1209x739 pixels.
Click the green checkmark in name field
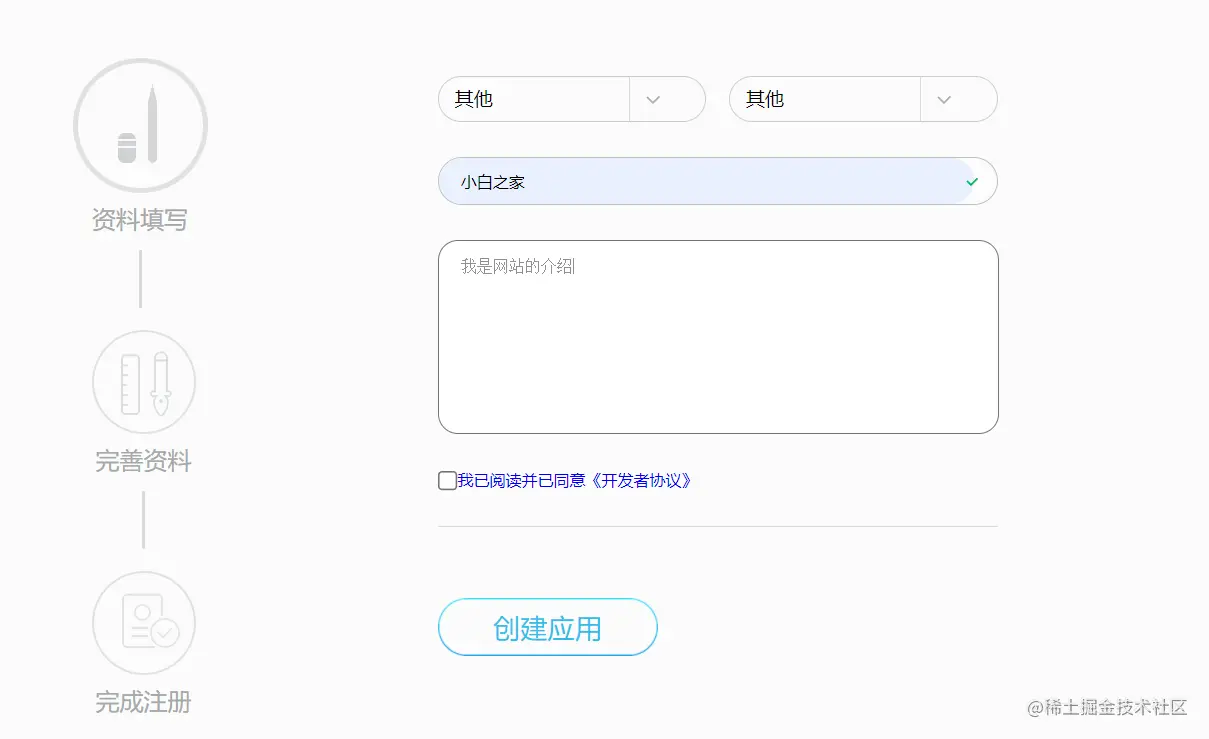pos(972,182)
